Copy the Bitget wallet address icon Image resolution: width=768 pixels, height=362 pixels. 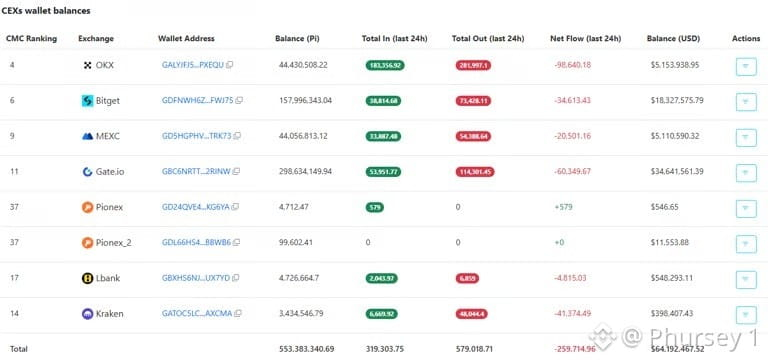(239, 100)
